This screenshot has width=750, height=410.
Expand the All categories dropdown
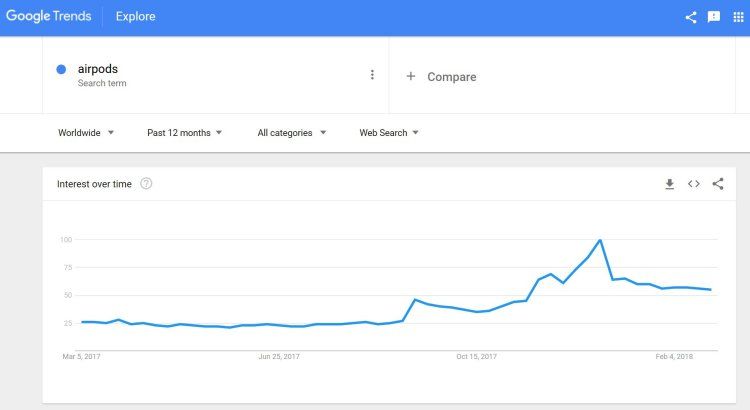(291, 133)
